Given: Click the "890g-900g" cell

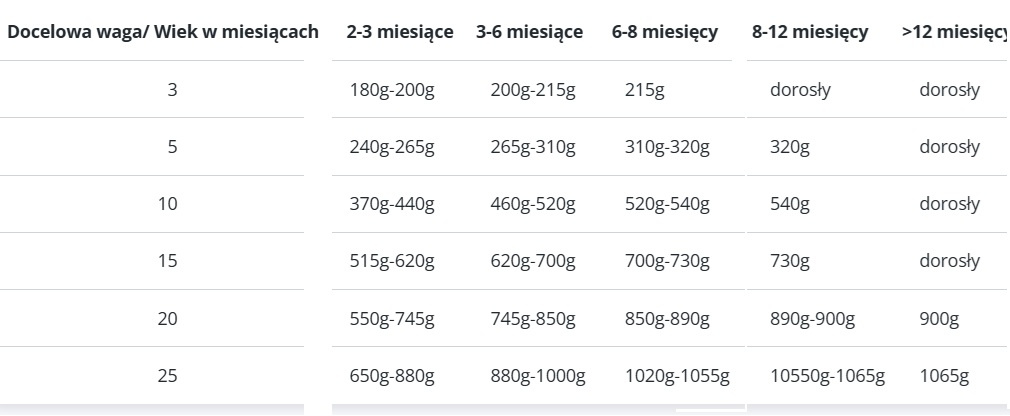Looking at the screenshot, I should 813,319.
